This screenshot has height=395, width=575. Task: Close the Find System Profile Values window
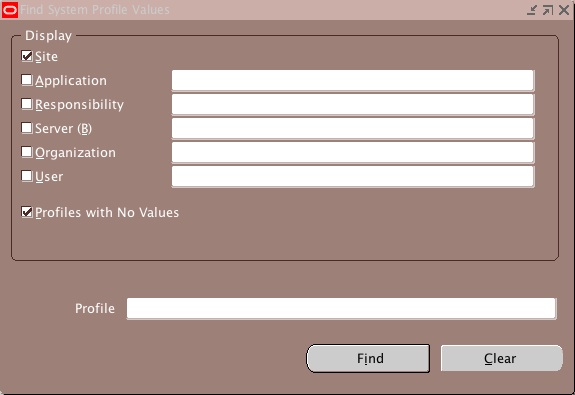click(x=564, y=10)
